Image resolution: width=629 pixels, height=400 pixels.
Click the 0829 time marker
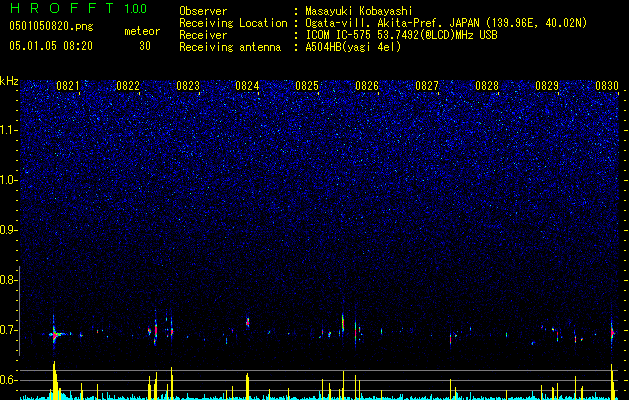547,86
